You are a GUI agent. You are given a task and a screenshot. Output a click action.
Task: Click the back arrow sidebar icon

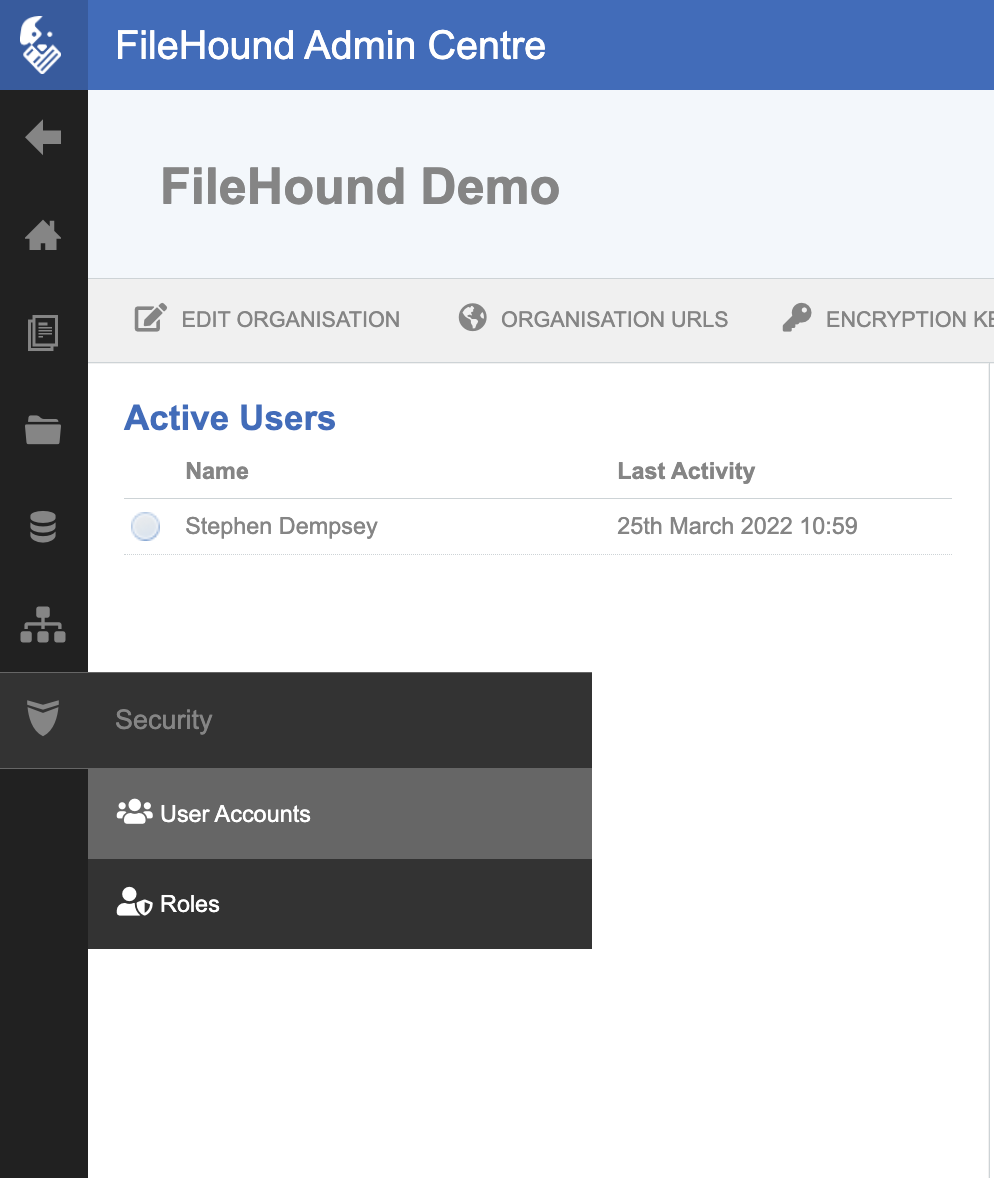(43, 137)
